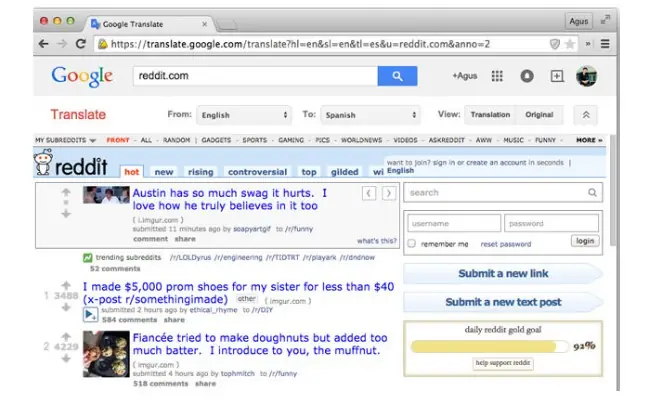Open Google notifications bell icon
Image resolution: width=653 pixels, height=402 pixels.
[527, 76]
